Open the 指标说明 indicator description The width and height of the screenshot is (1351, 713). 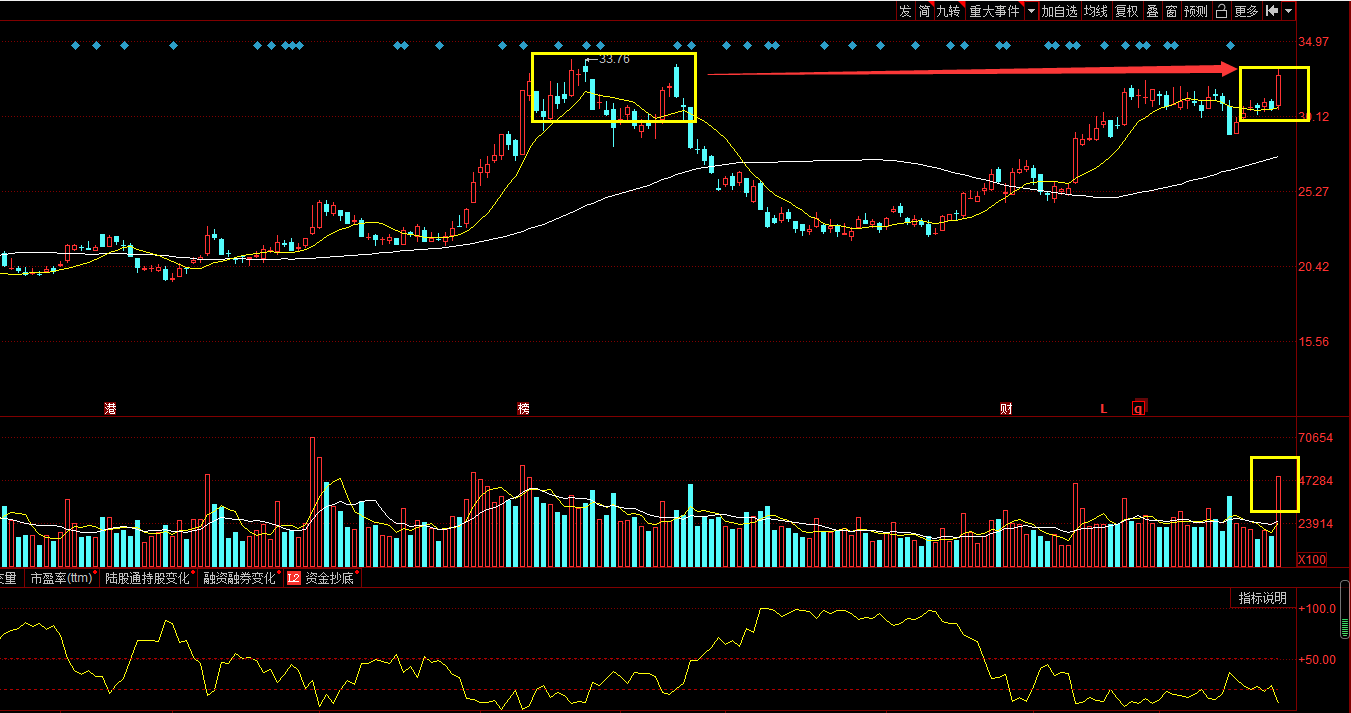[1262, 598]
